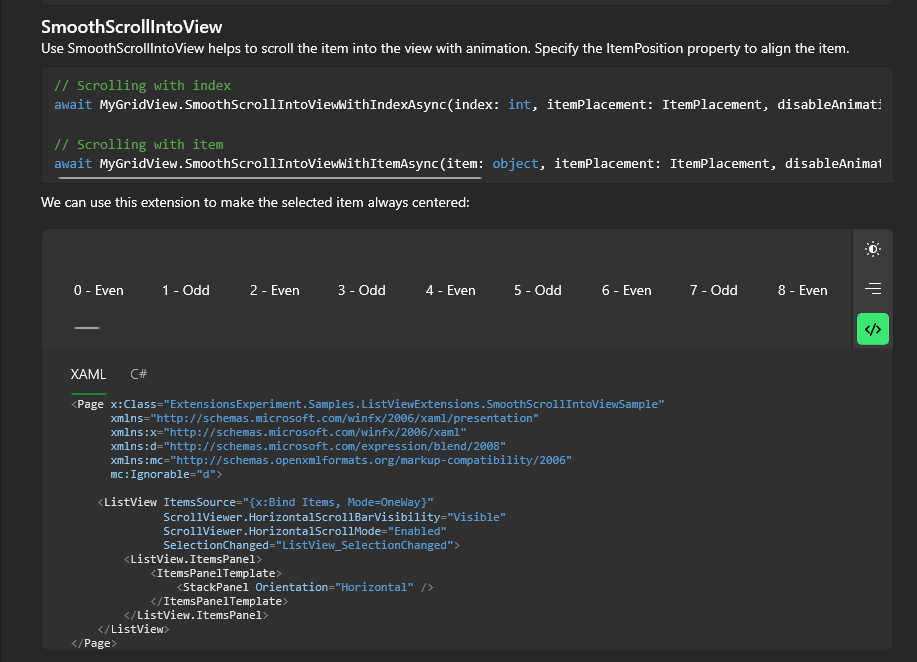
Task: Collapse the code panel using the code toggle
Action: pos(872,329)
